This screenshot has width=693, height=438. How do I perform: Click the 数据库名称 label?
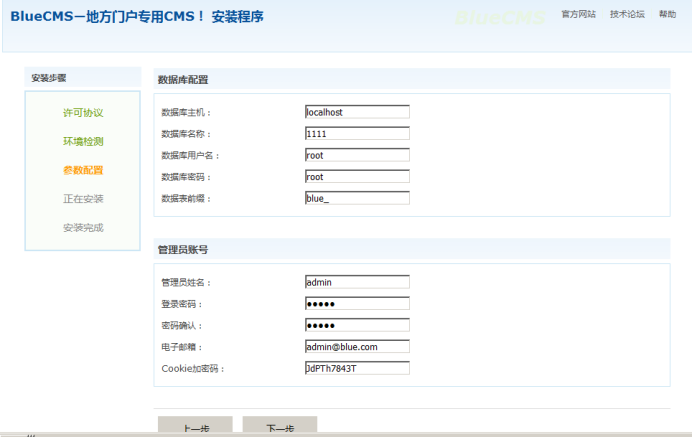(186, 134)
